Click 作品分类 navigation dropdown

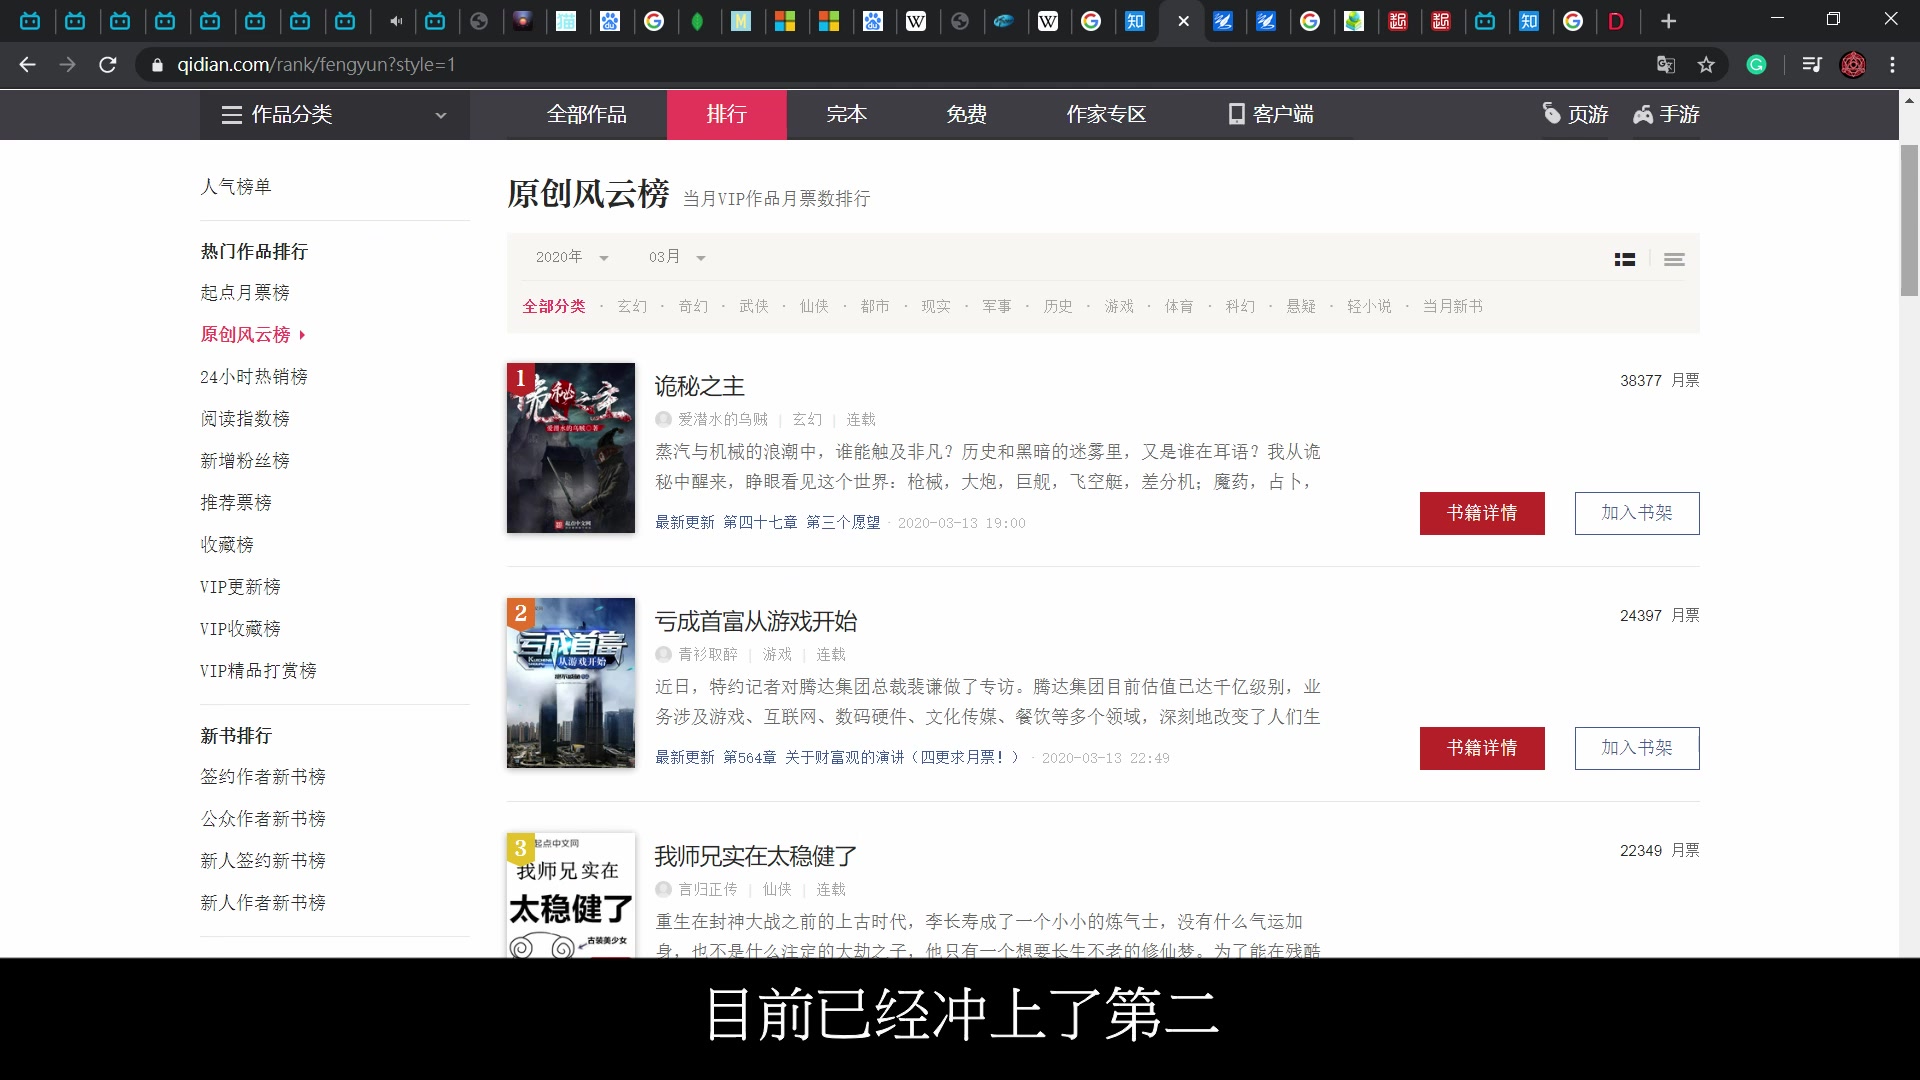(334, 115)
